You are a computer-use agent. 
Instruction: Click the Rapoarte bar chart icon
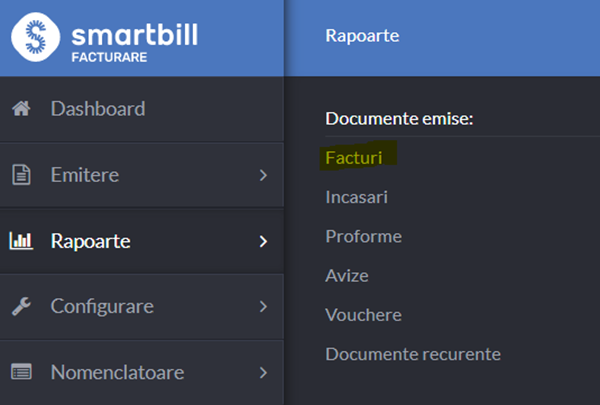click(21, 241)
